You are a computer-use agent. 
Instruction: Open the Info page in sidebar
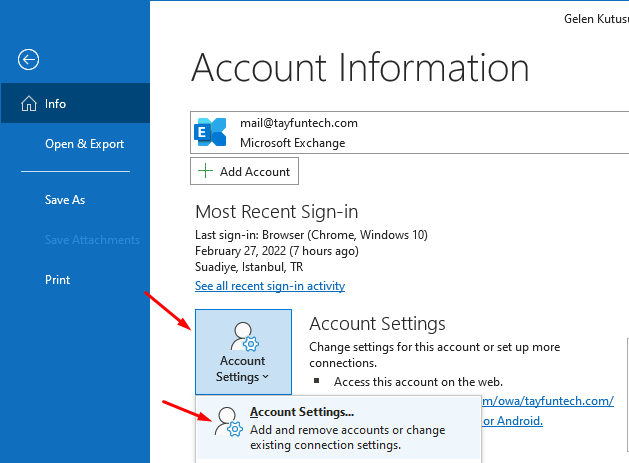point(56,104)
